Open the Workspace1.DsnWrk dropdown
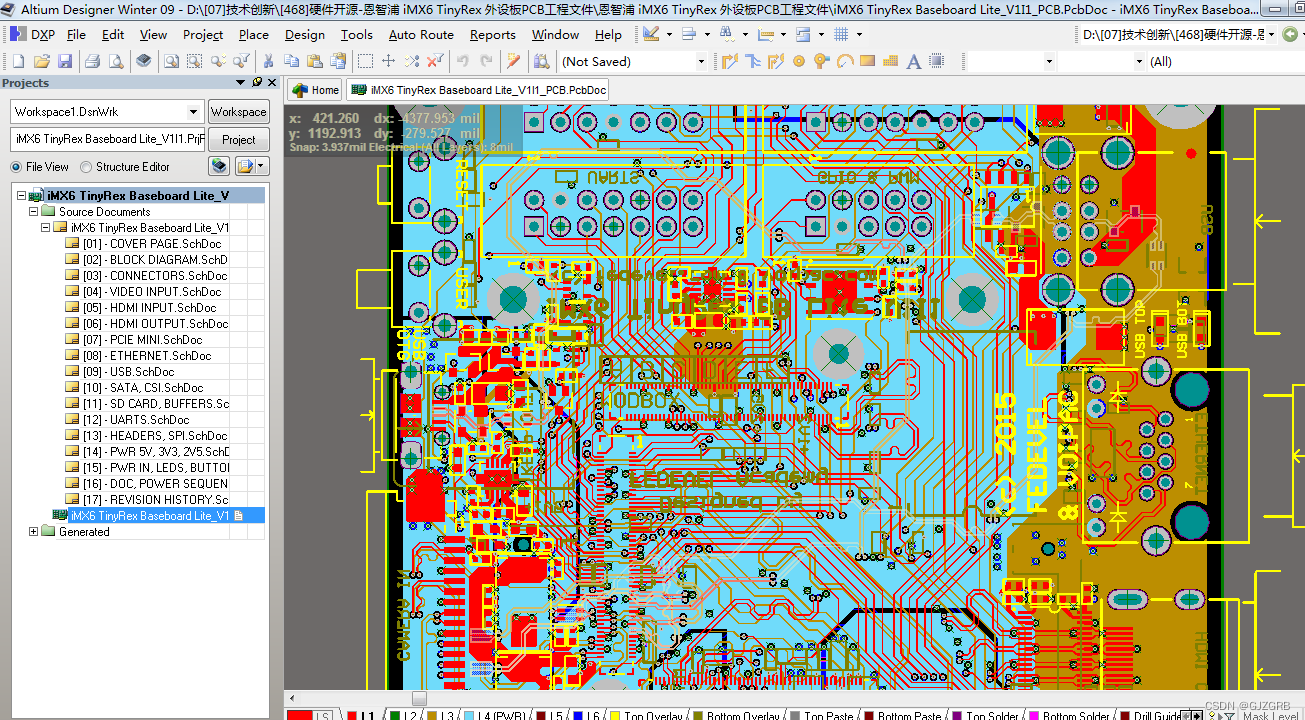Viewport: 1305px width, 720px height. pos(193,111)
